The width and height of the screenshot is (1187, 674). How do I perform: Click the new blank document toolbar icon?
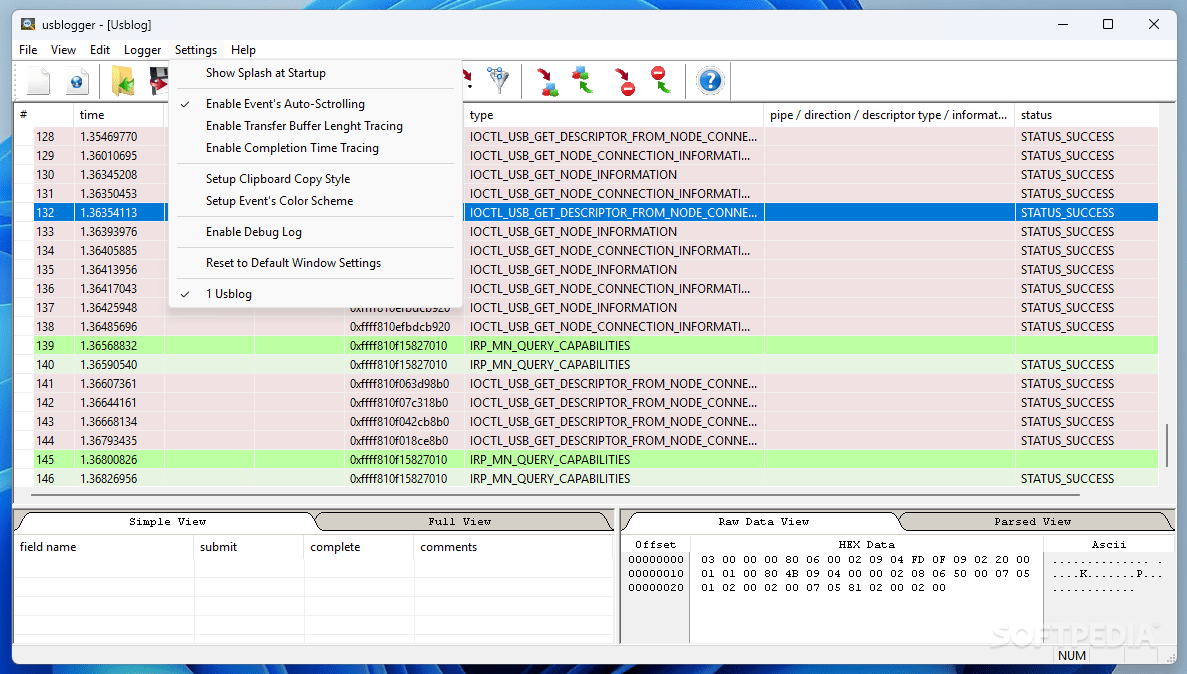(x=39, y=81)
